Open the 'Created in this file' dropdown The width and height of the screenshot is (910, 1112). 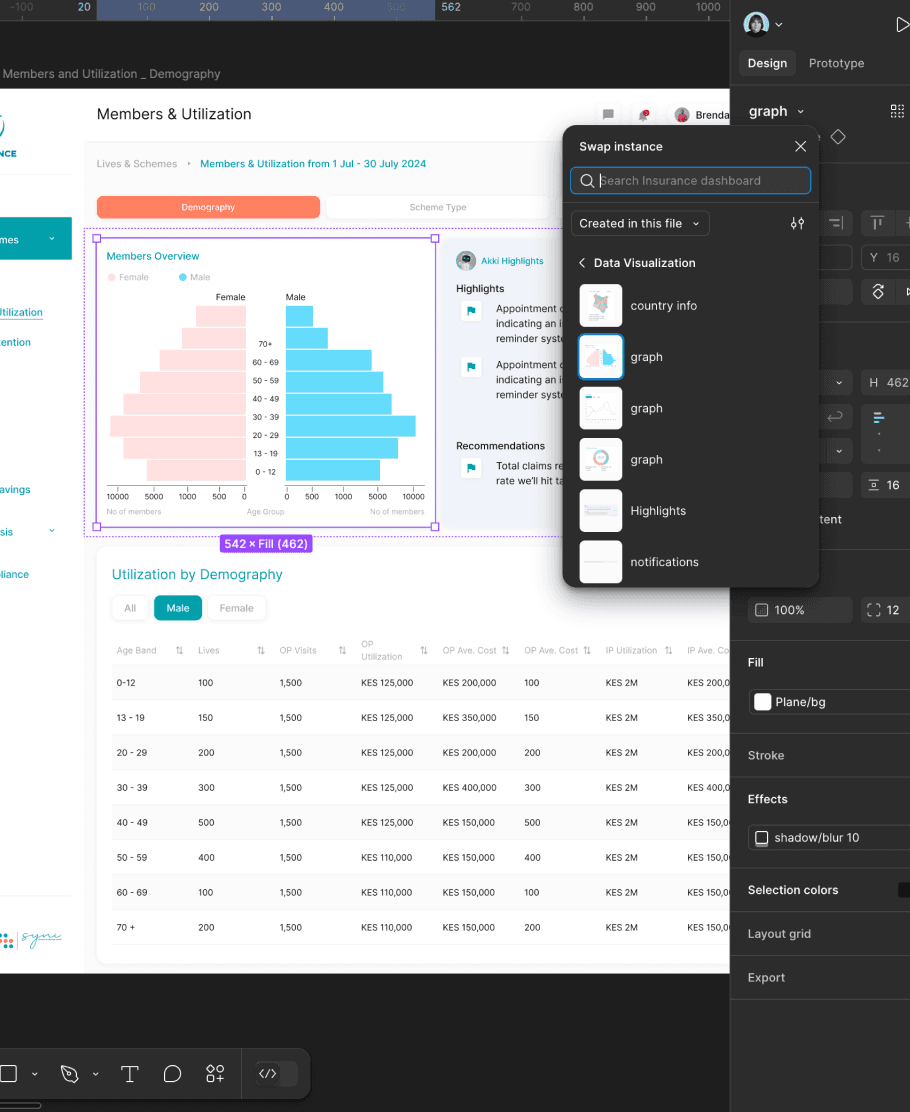[639, 223]
